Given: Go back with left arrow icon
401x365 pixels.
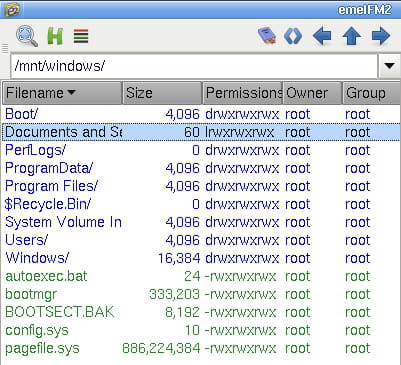Looking at the screenshot, I should tap(322, 36).
